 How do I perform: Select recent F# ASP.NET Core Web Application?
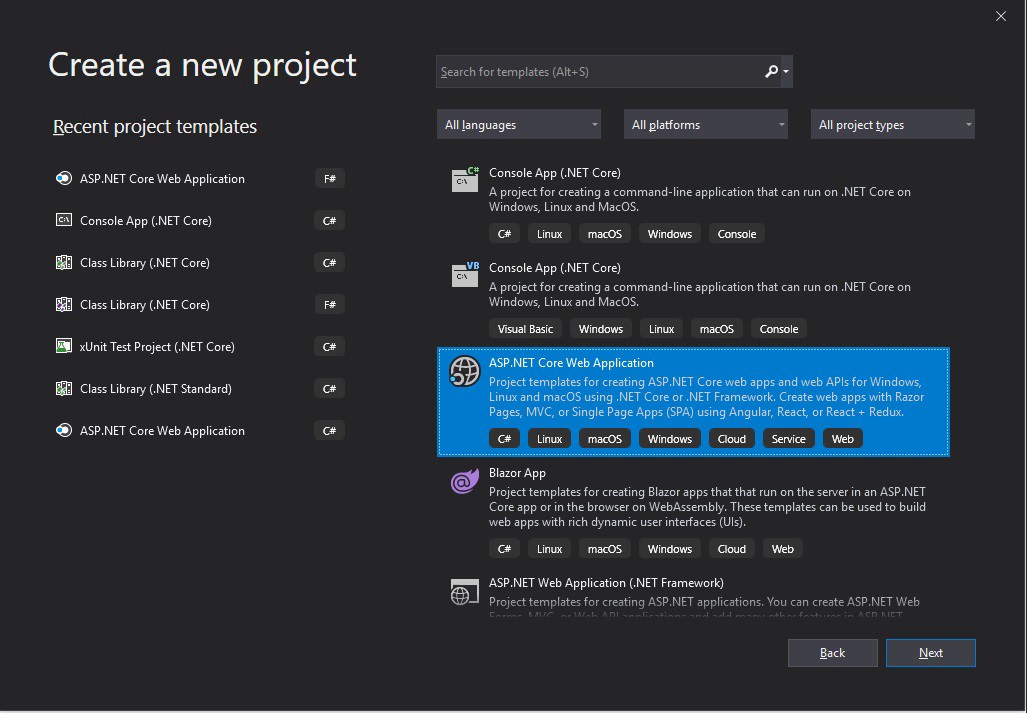point(162,179)
